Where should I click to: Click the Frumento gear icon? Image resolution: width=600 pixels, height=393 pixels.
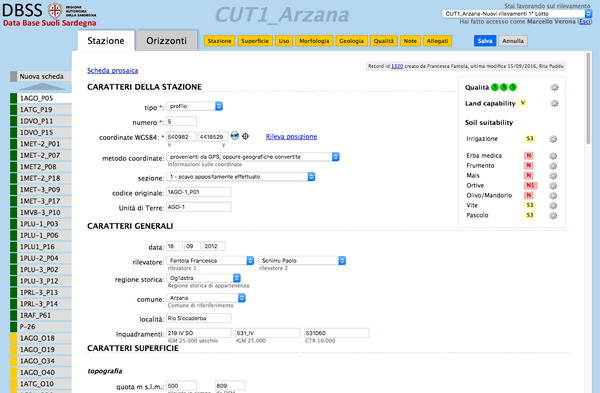553,166
